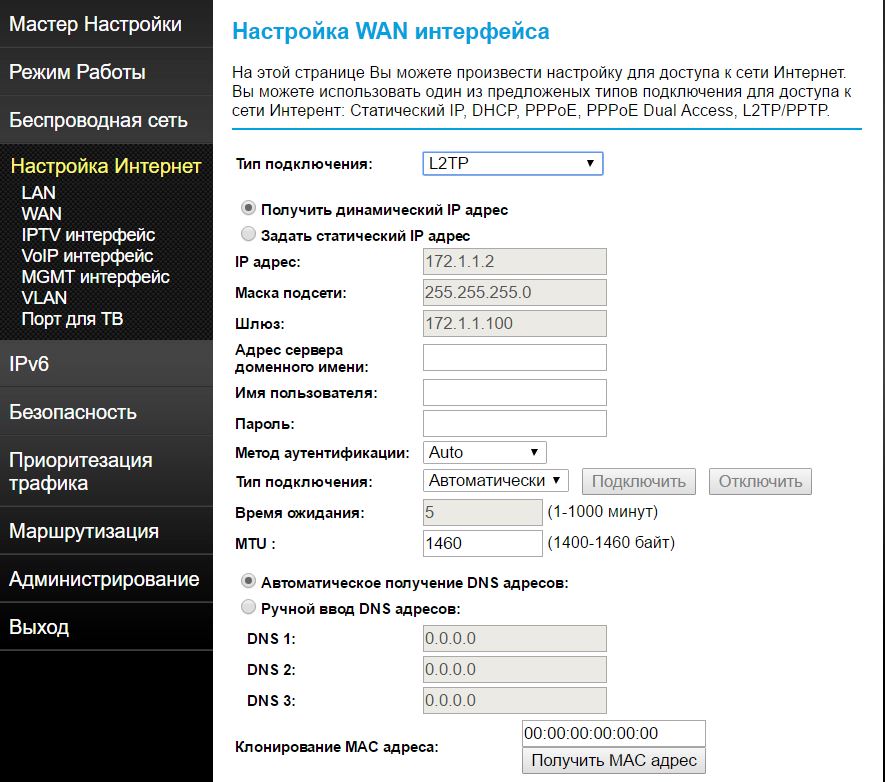885x782 pixels.
Task: Focus the Имя пользователя field
Action: tap(515, 393)
